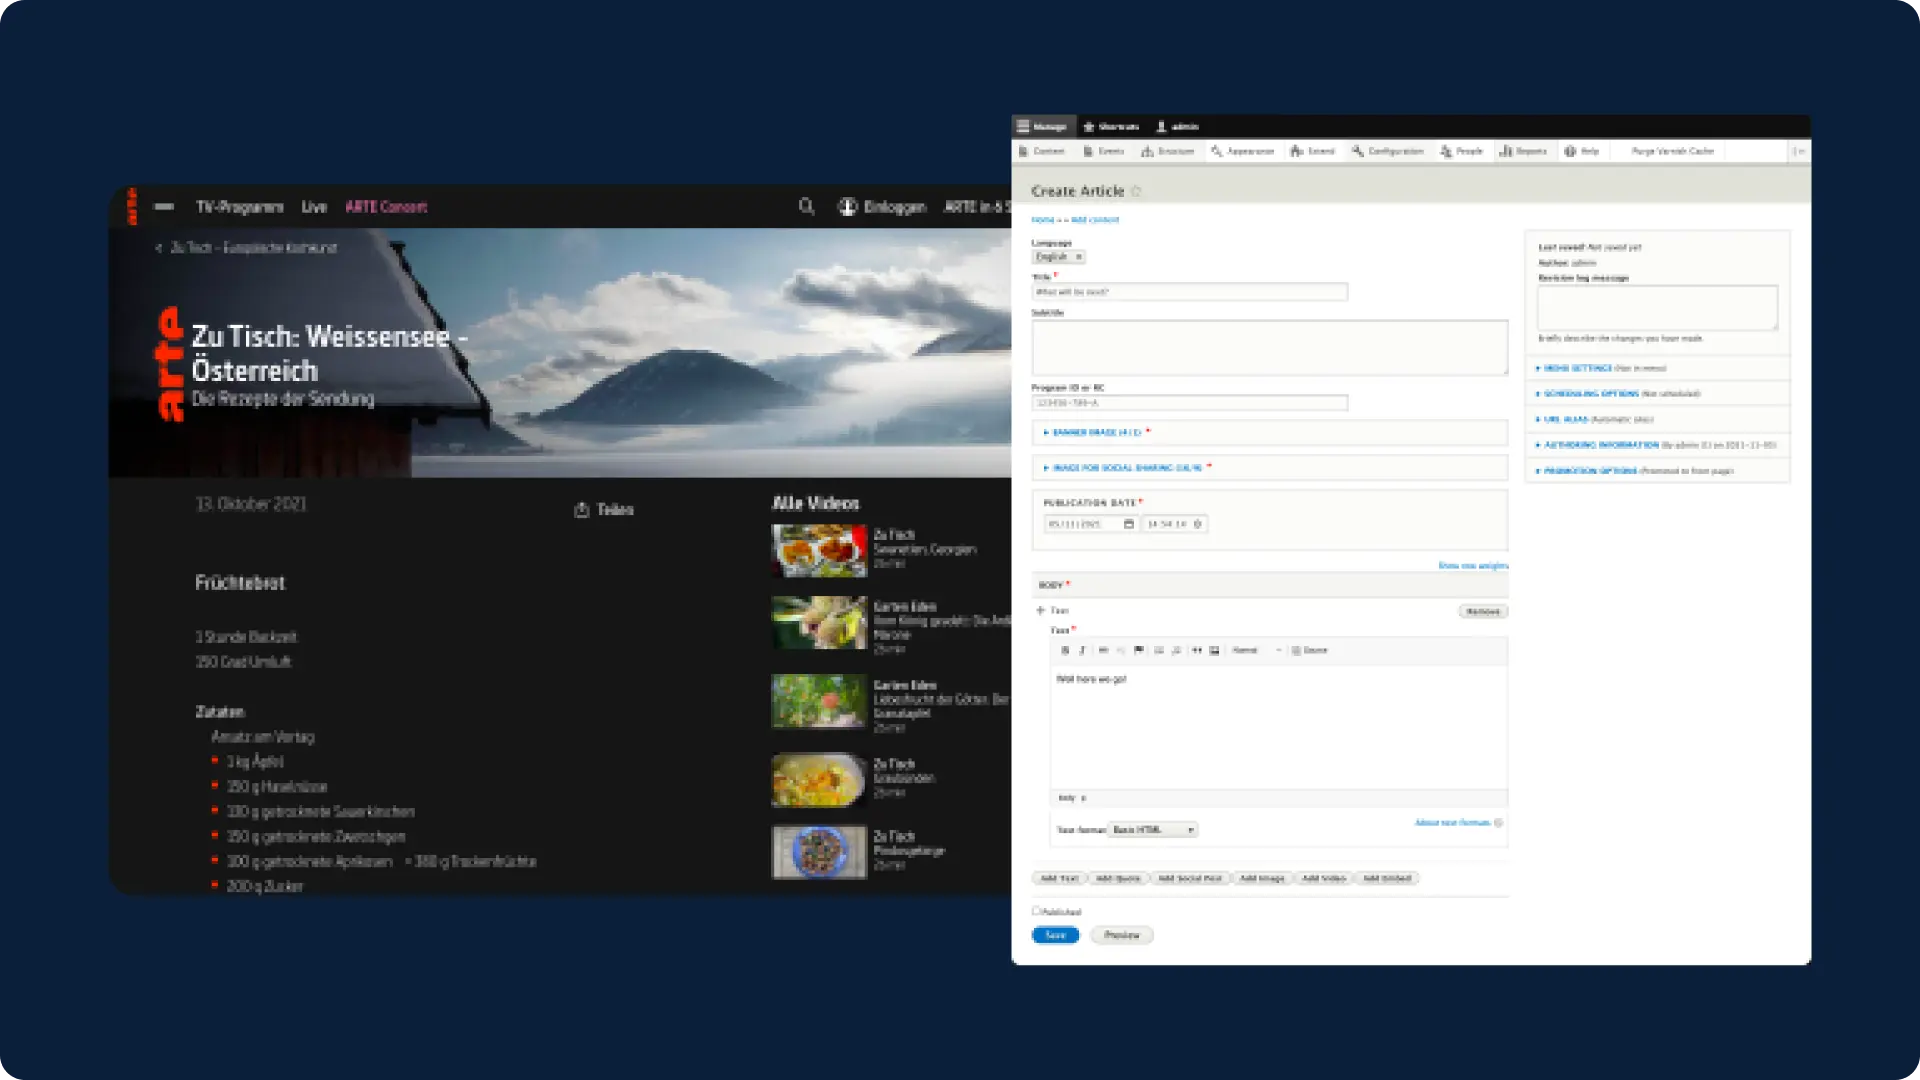Insert a block quote in the editor

point(1197,651)
